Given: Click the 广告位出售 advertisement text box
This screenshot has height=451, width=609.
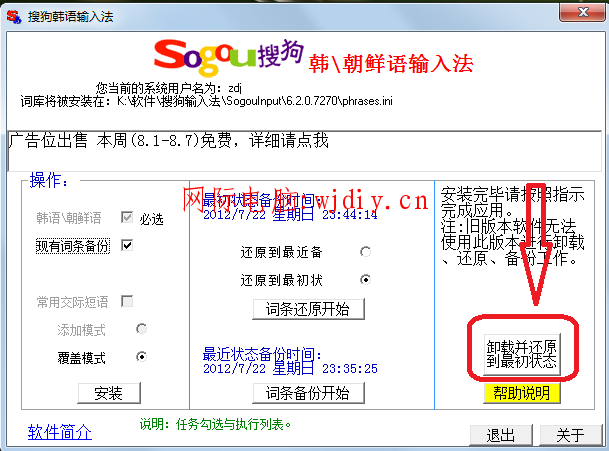Looking at the screenshot, I should point(300,148).
